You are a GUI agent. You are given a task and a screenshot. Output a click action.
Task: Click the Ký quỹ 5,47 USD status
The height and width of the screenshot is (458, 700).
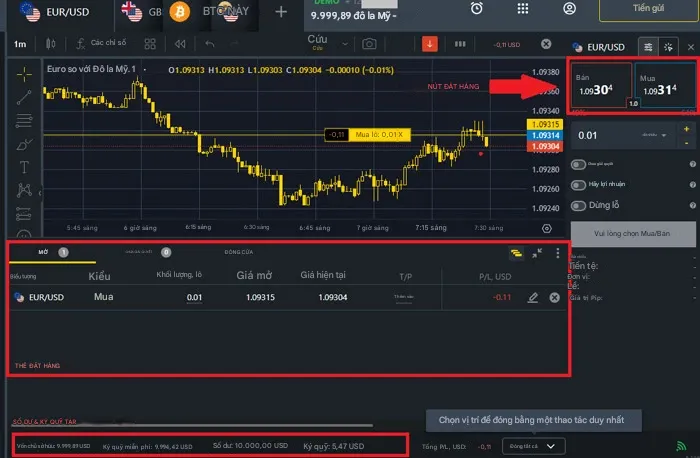tap(333, 446)
